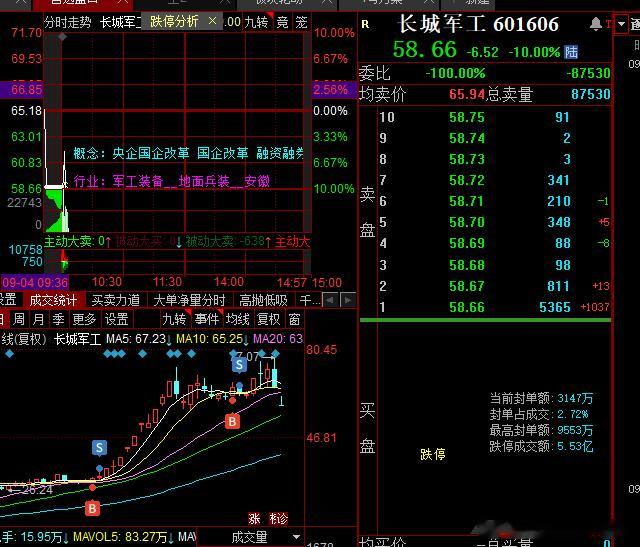Screen dimensions: 640x547
Task: Select the 周 weekly K-line period
Action: point(18,319)
